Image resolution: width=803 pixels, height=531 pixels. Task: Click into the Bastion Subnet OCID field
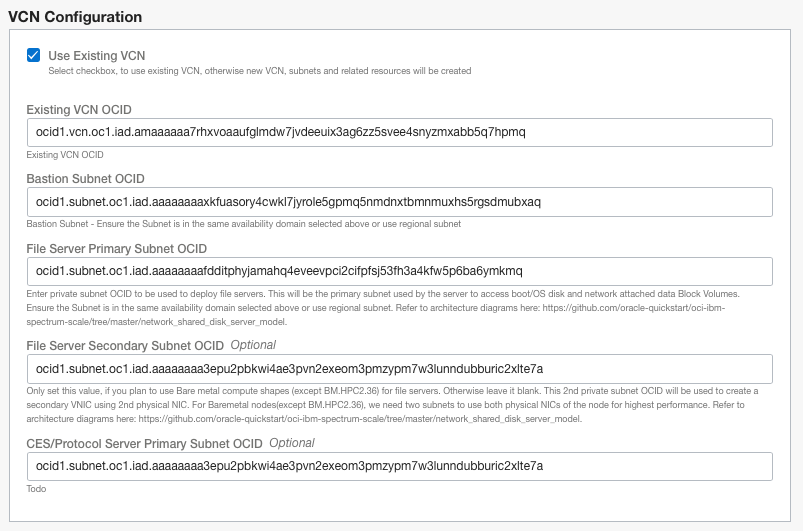(x=400, y=202)
